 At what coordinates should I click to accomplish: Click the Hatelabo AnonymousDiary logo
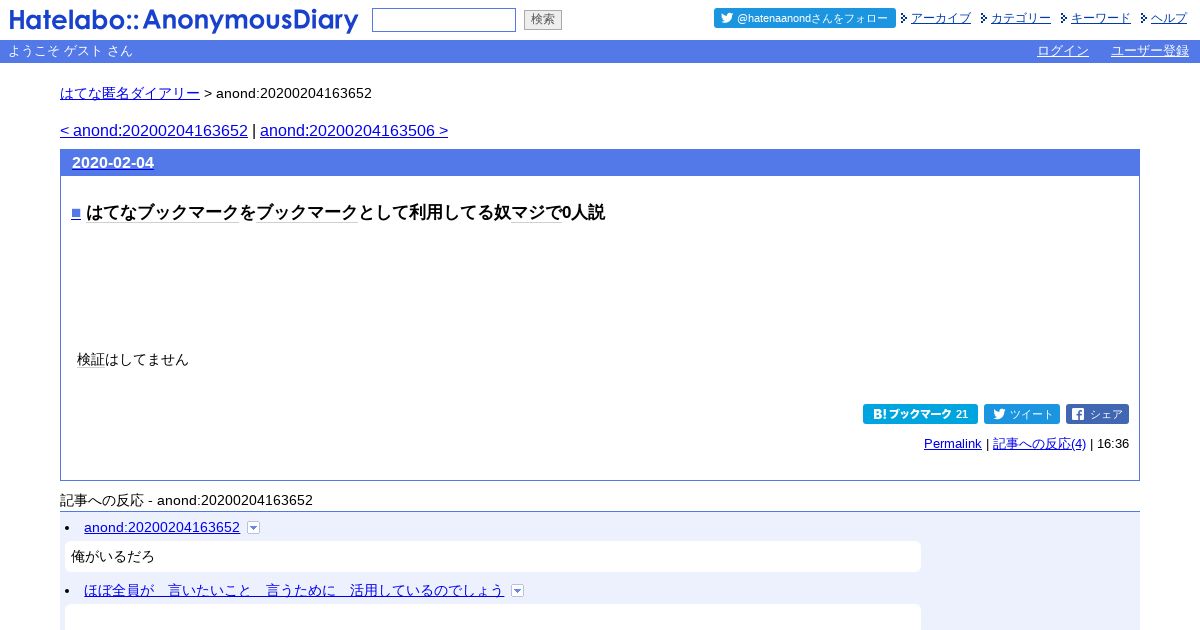(184, 20)
